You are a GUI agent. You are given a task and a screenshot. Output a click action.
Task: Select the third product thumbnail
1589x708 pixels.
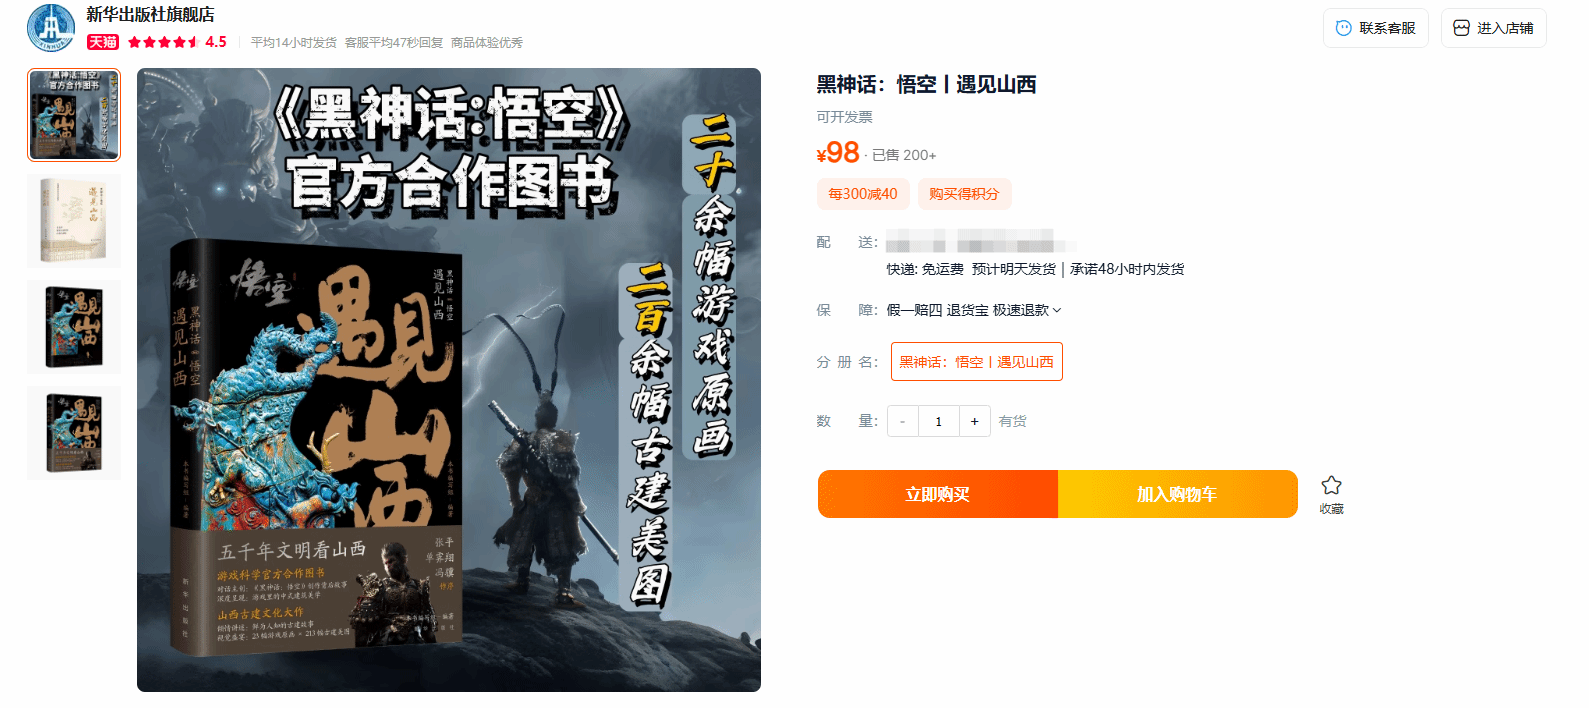[x=74, y=327]
